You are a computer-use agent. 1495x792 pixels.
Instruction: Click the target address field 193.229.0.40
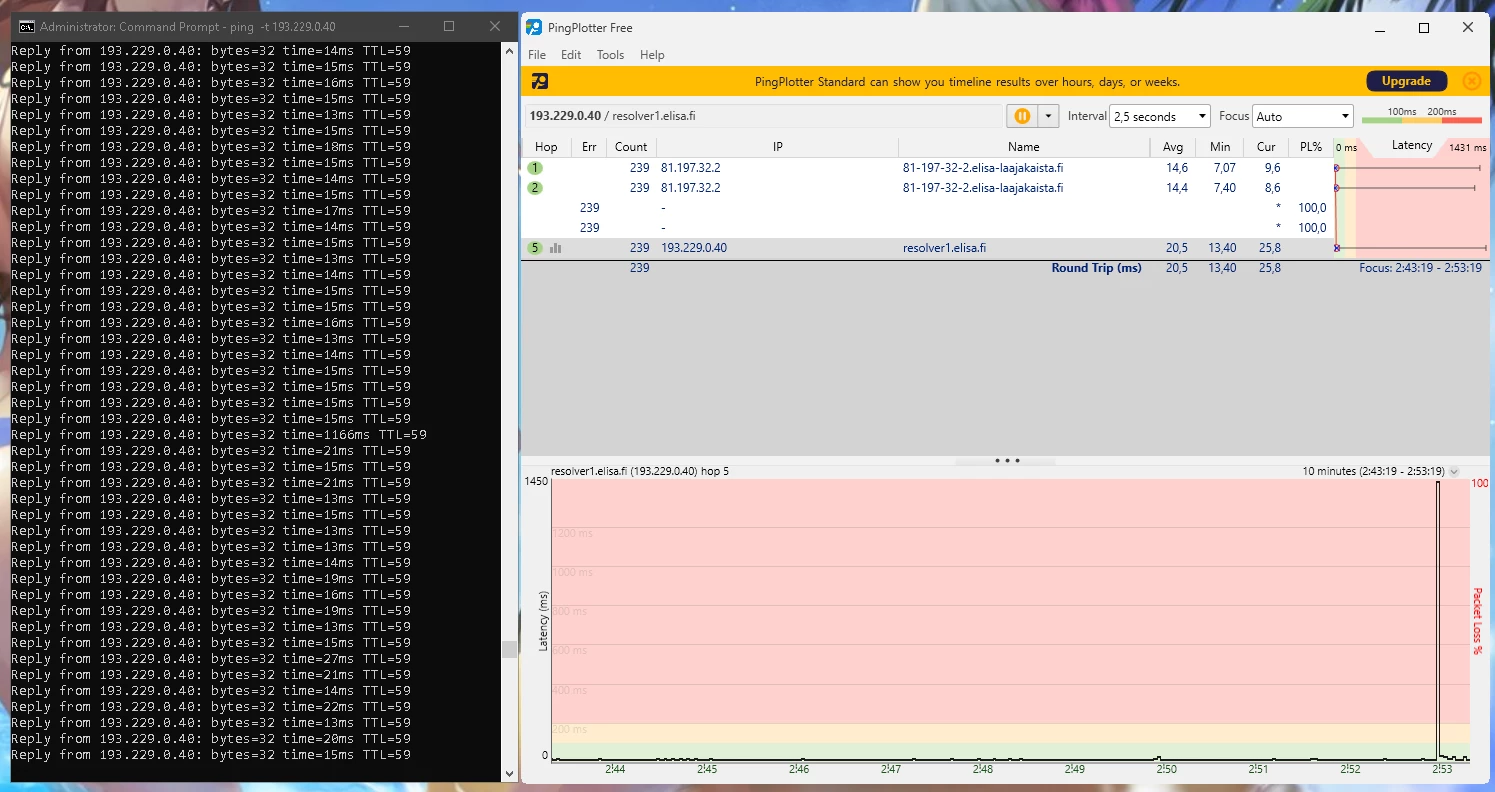pos(764,116)
